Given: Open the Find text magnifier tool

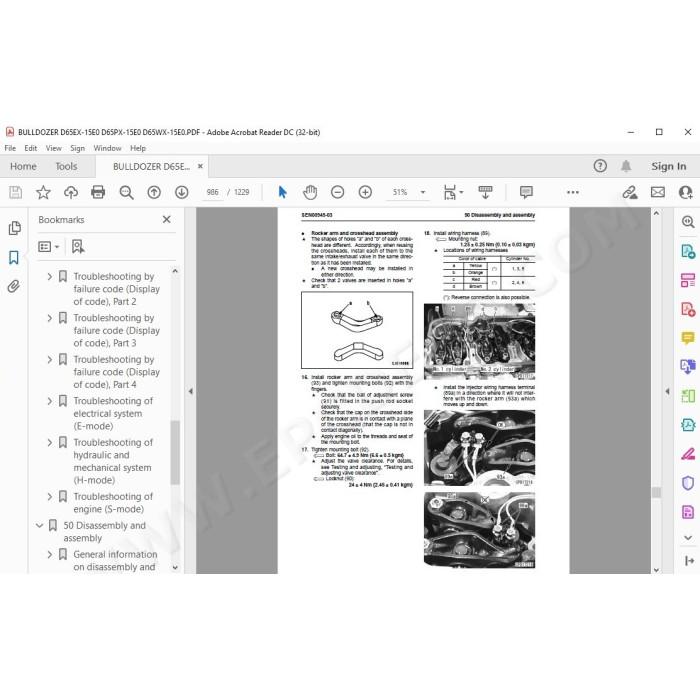Looking at the screenshot, I should click(126, 192).
